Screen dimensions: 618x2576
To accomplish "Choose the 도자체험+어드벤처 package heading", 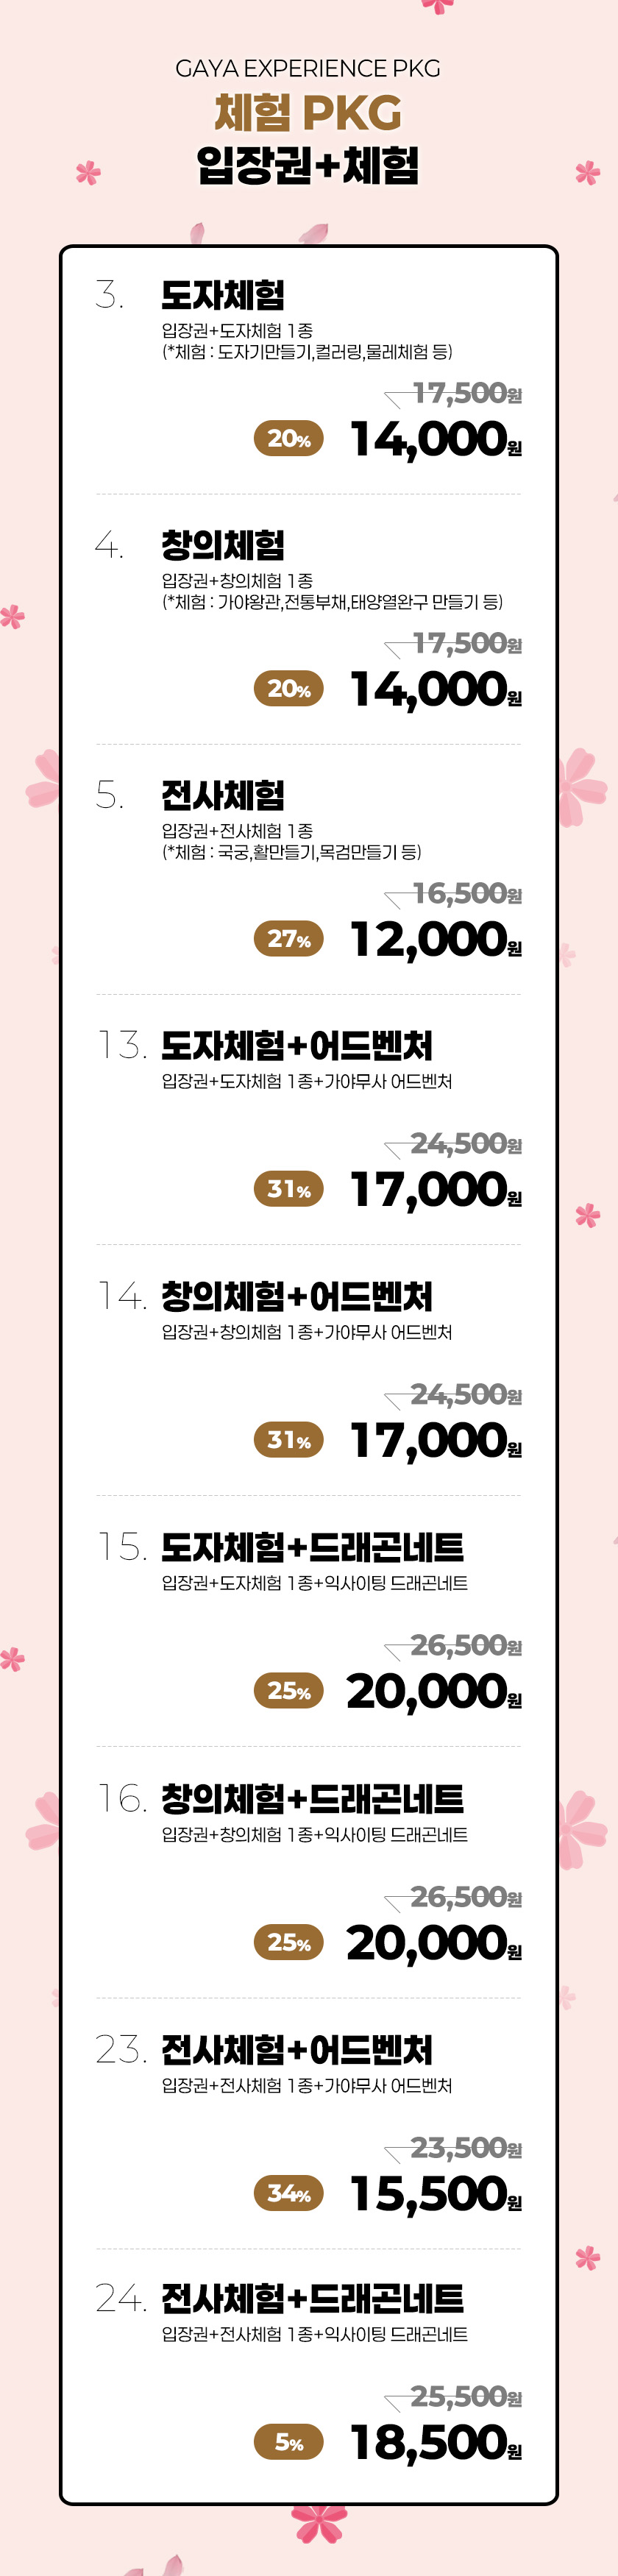I will tap(297, 1046).
